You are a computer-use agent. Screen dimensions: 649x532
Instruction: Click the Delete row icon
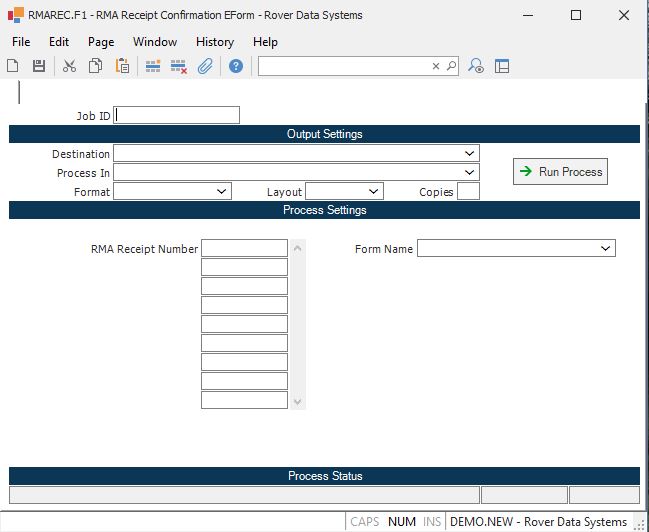[x=179, y=66]
